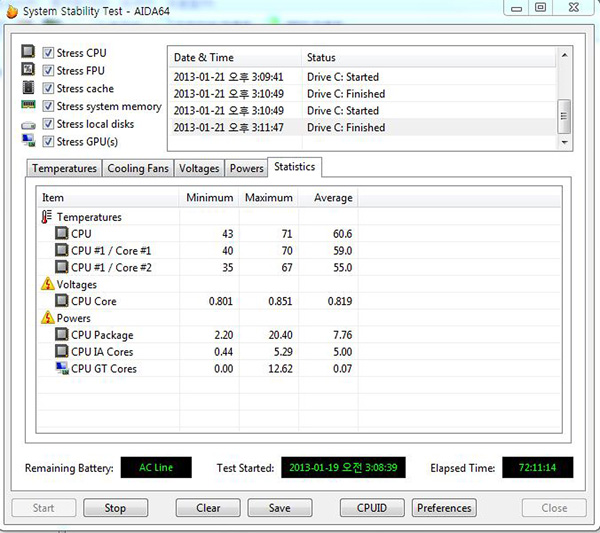Disable the Stress GPU(s) checkbox
The width and height of the screenshot is (600, 533).
point(48,142)
